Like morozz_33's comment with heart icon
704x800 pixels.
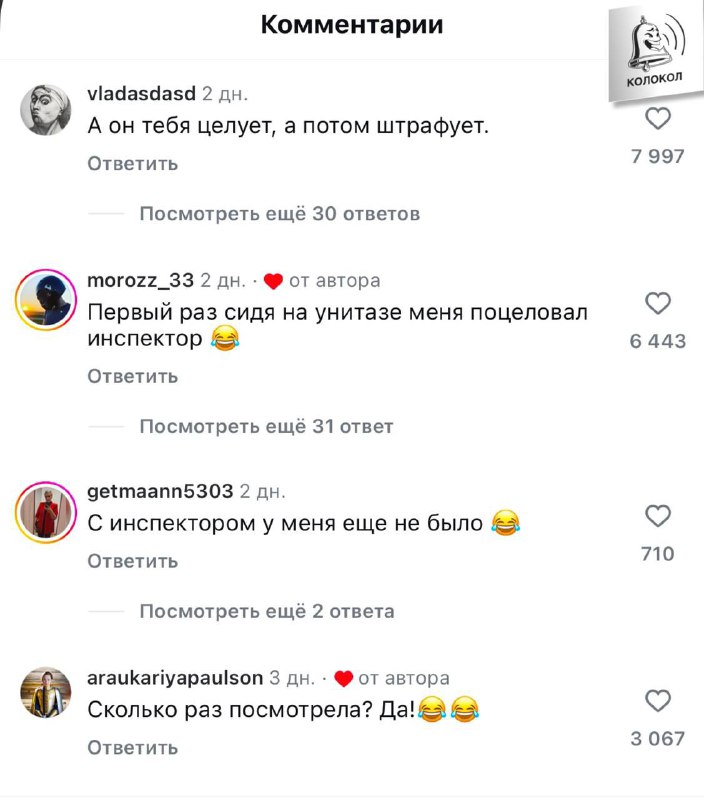pos(658,304)
